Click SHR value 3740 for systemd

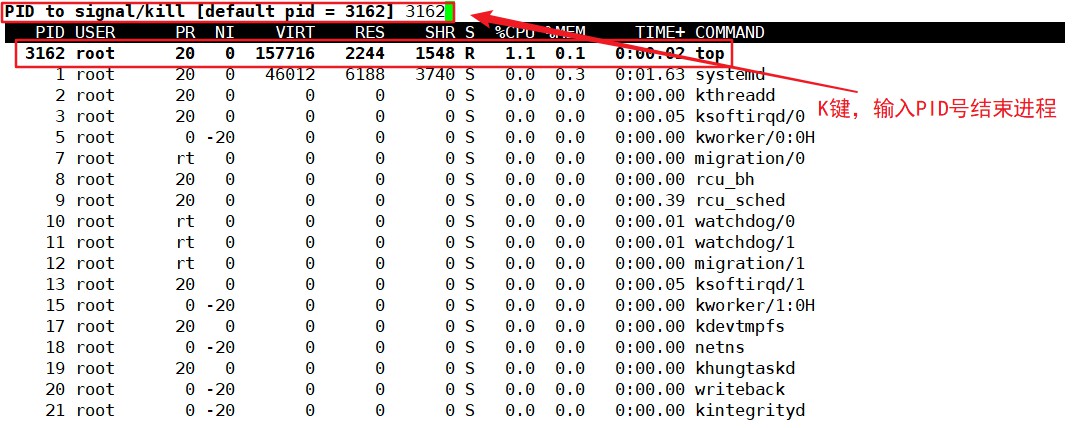point(435,75)
